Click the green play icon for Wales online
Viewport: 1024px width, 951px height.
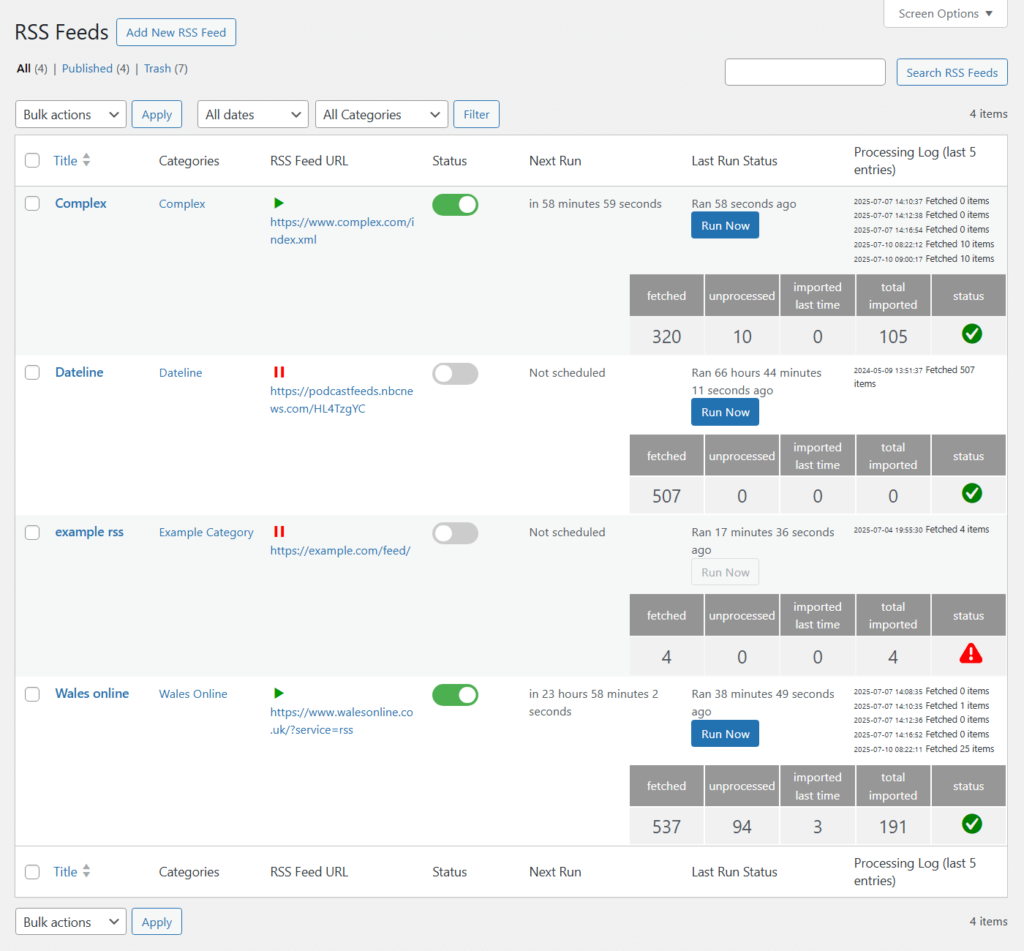(x=279, y=693)
